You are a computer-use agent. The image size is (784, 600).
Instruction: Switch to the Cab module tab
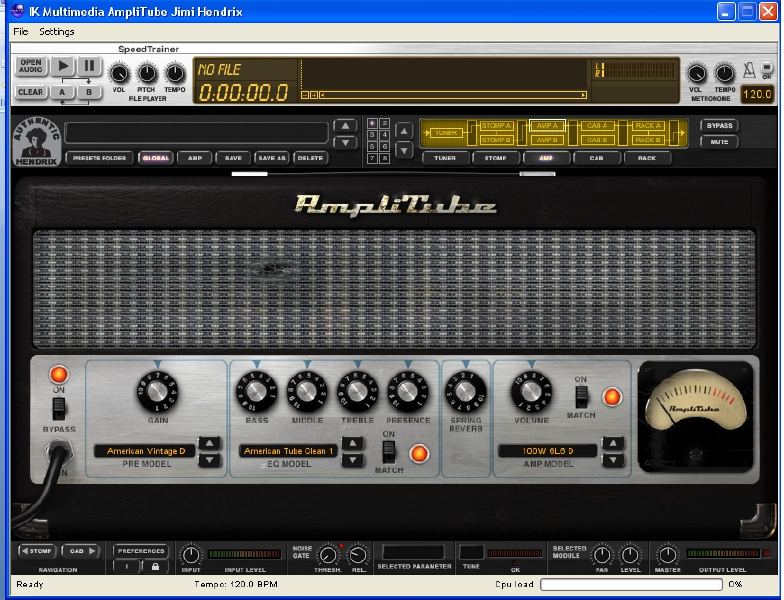point(596,158)
